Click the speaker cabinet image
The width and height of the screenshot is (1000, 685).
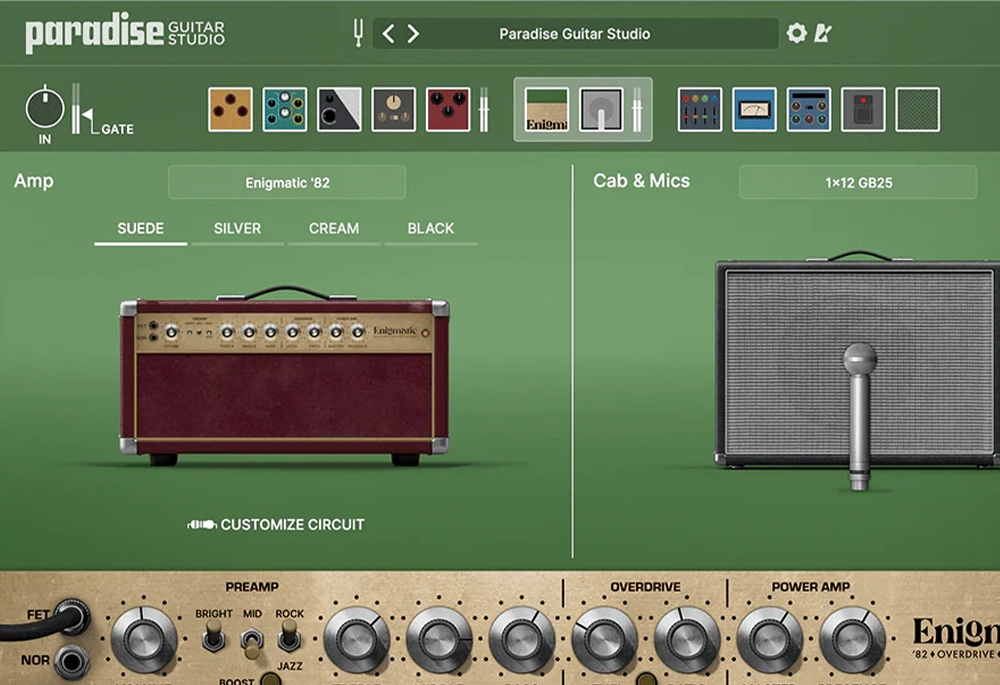point(858,360)
